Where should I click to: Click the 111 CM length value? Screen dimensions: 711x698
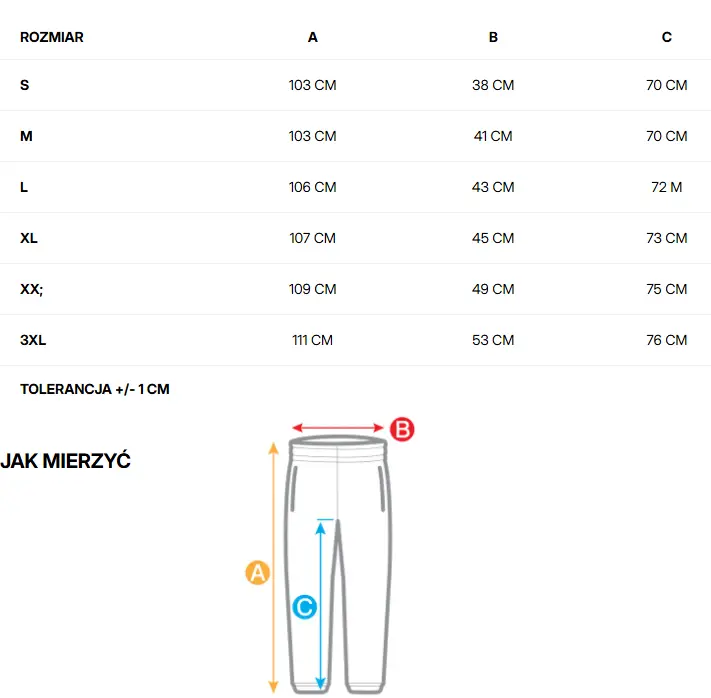click(313, 340)
